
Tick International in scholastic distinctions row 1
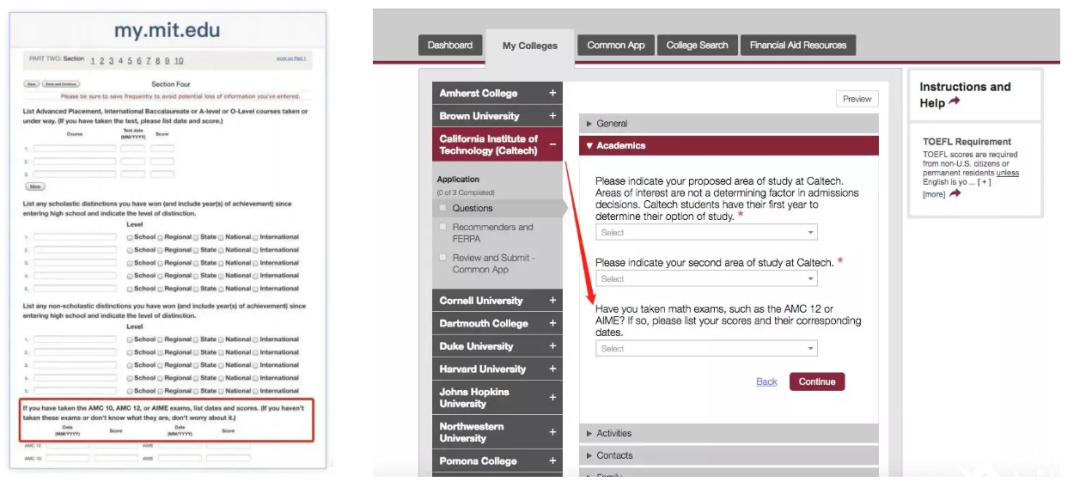pos(255,237)
